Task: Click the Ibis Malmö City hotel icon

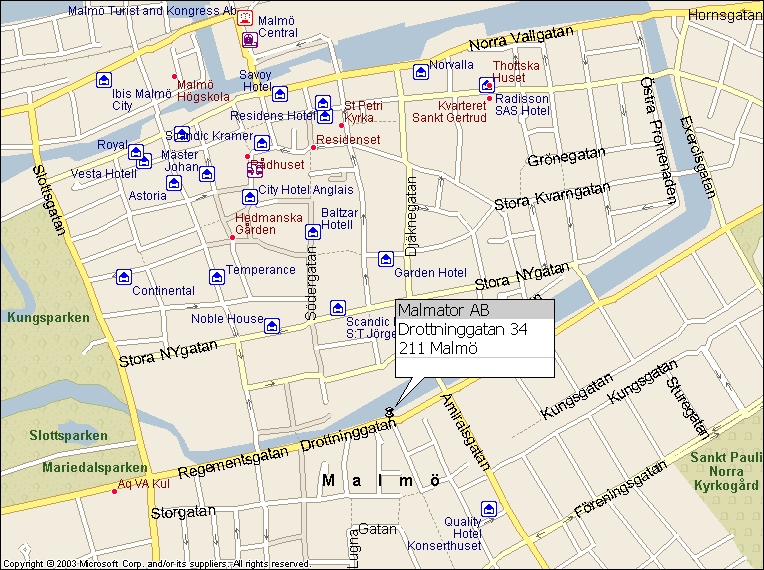Action: [x=104, y=80]
